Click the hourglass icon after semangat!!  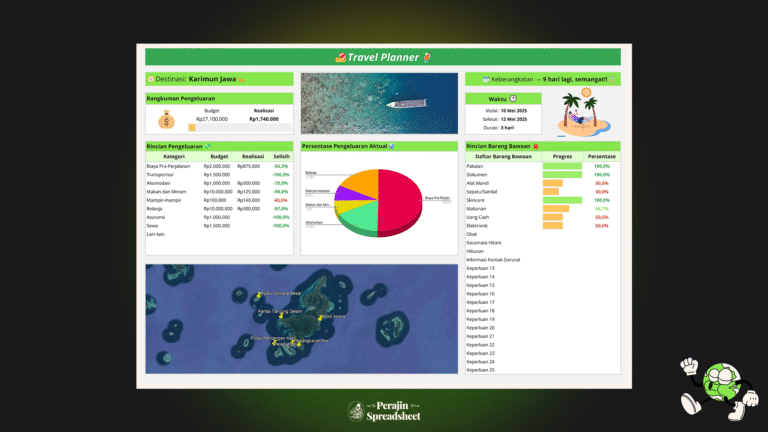click(612, 79)
